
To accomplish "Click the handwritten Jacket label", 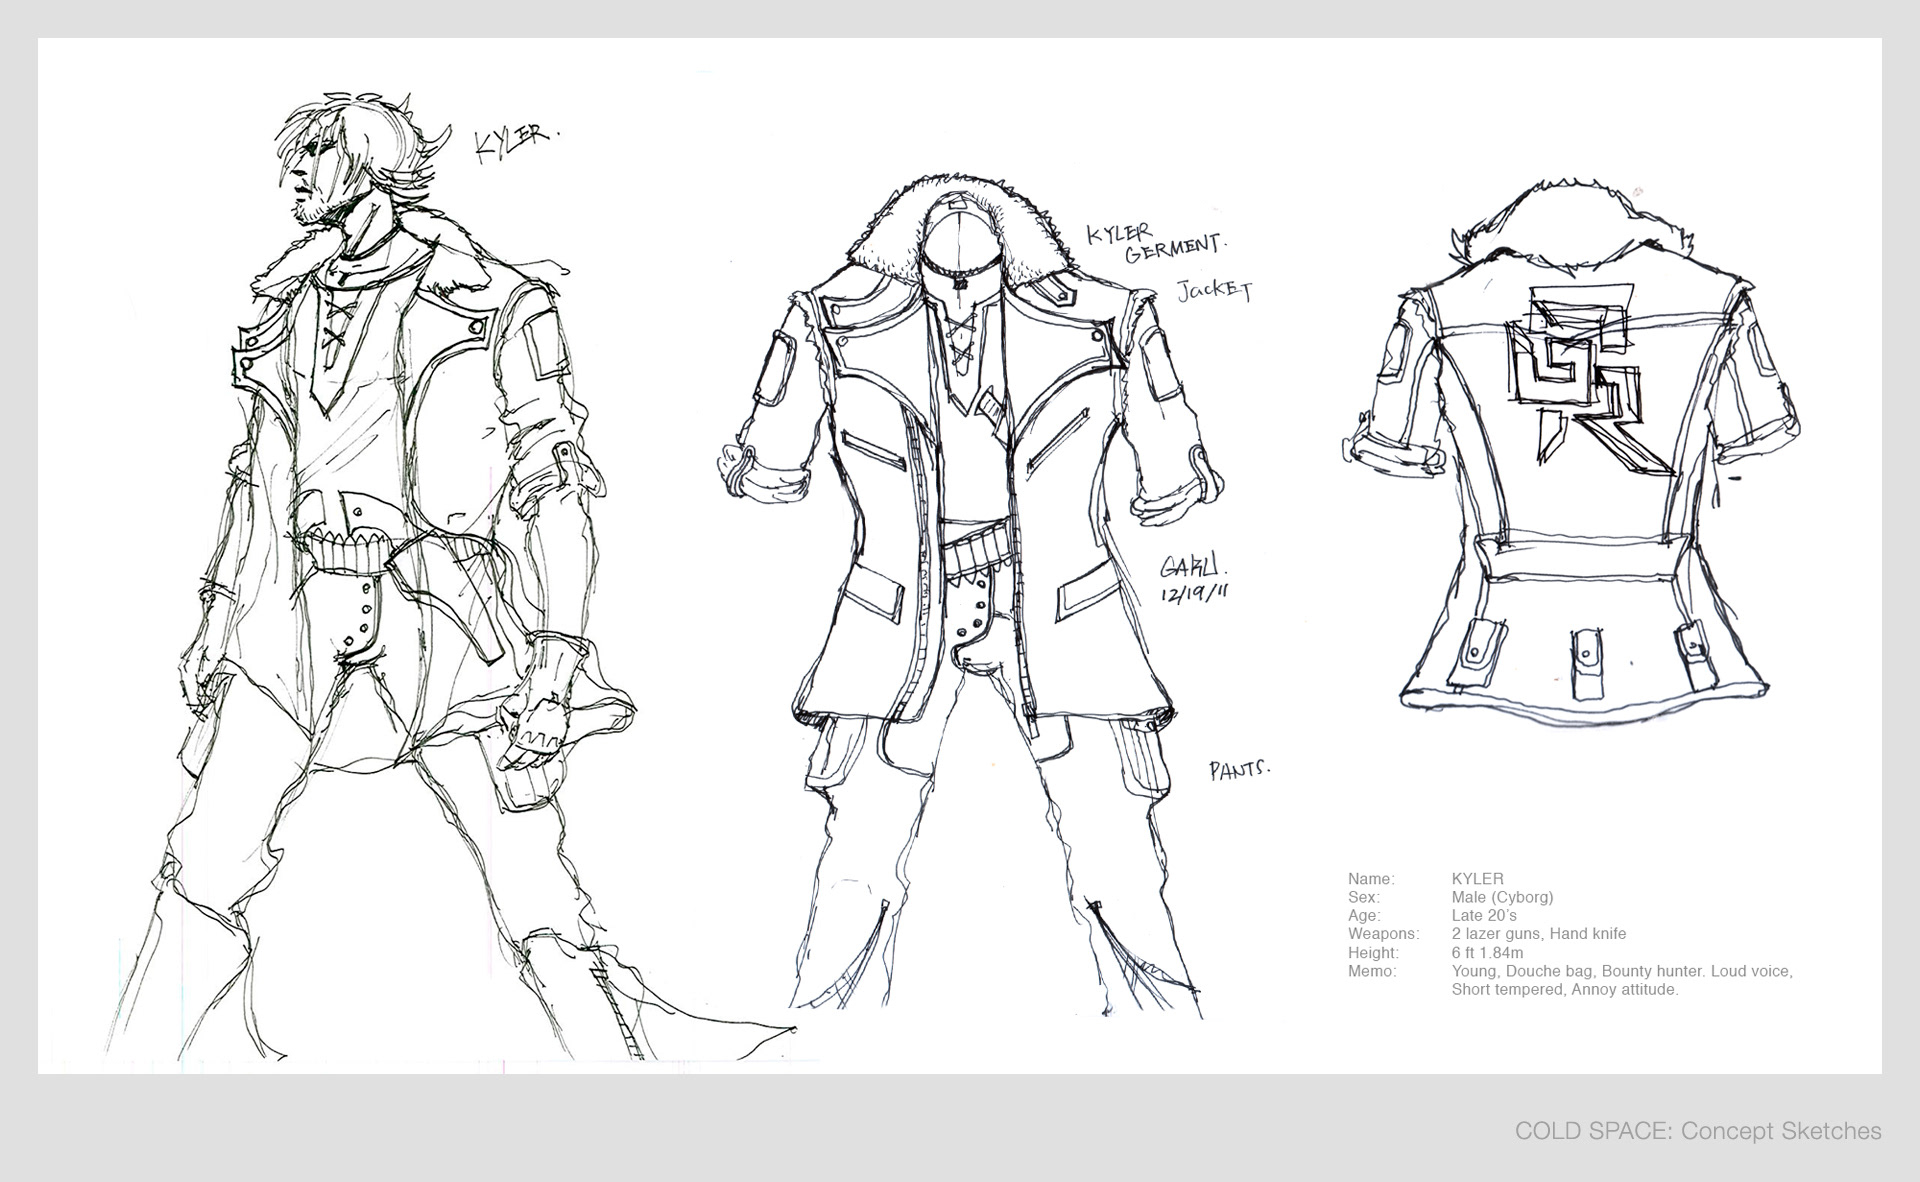I will coord(1214,290).
